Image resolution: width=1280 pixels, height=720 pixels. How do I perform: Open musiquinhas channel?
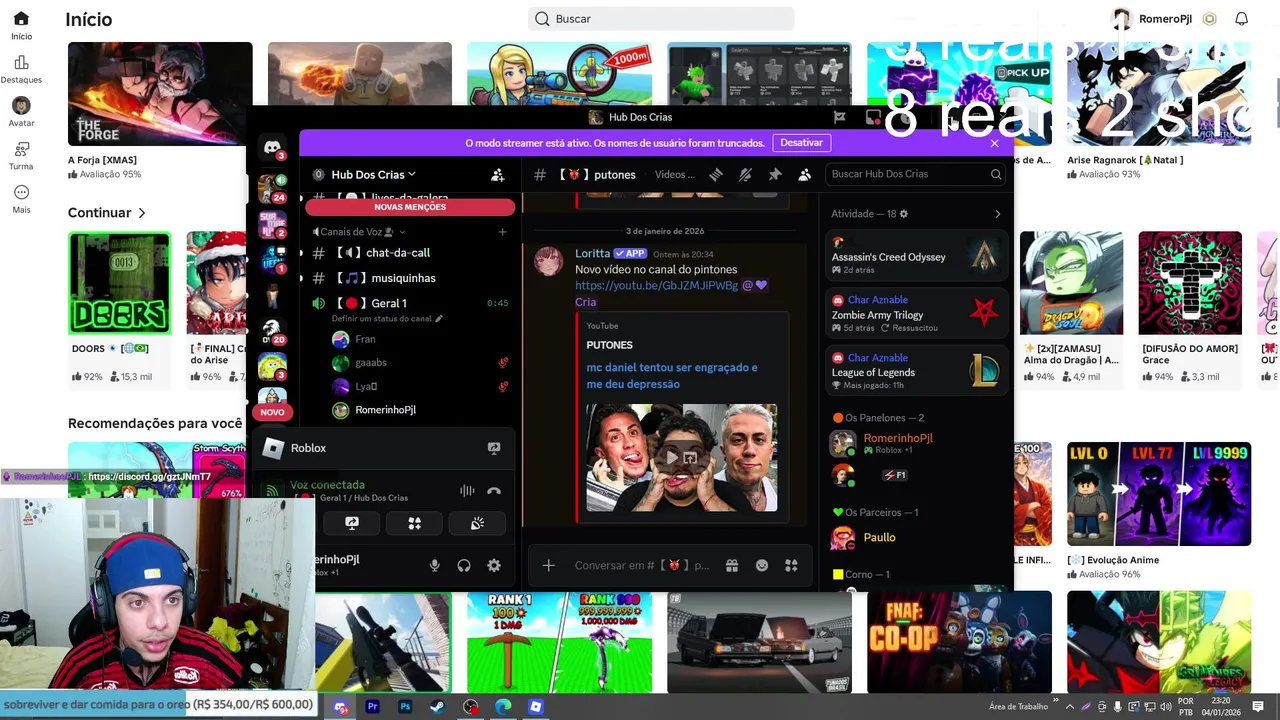tap(410, 278)
